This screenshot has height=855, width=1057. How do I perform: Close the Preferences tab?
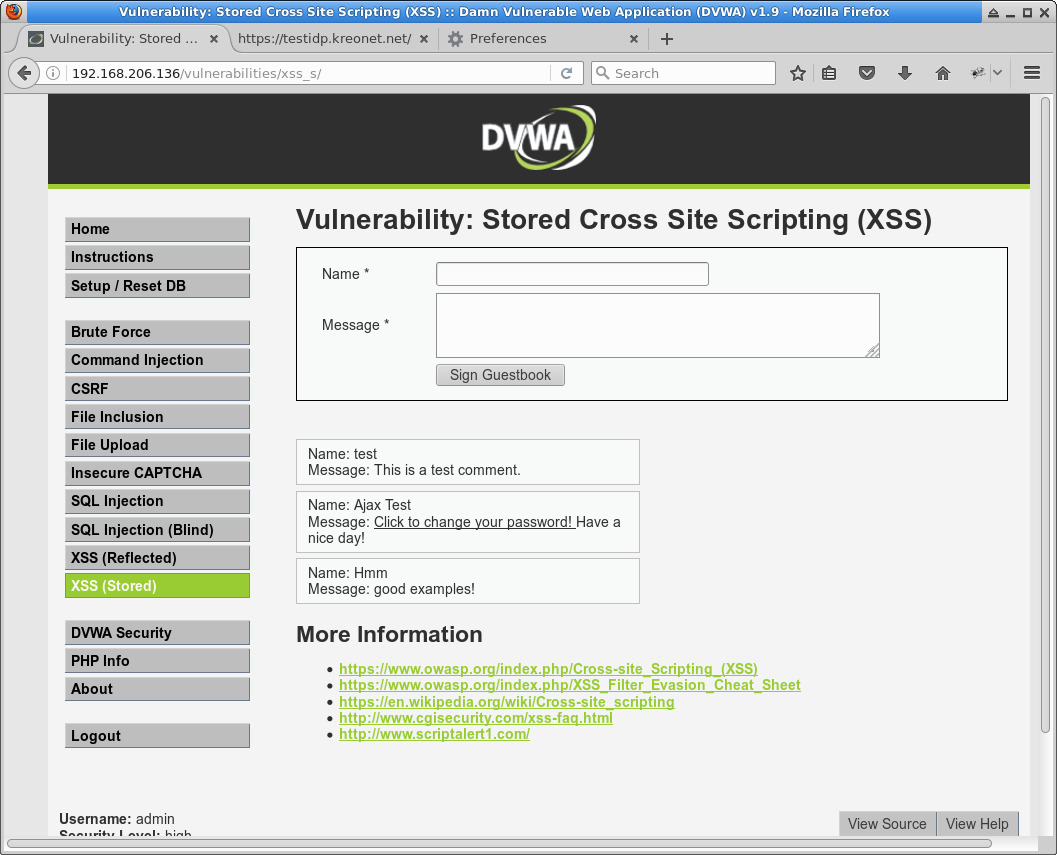634,39
